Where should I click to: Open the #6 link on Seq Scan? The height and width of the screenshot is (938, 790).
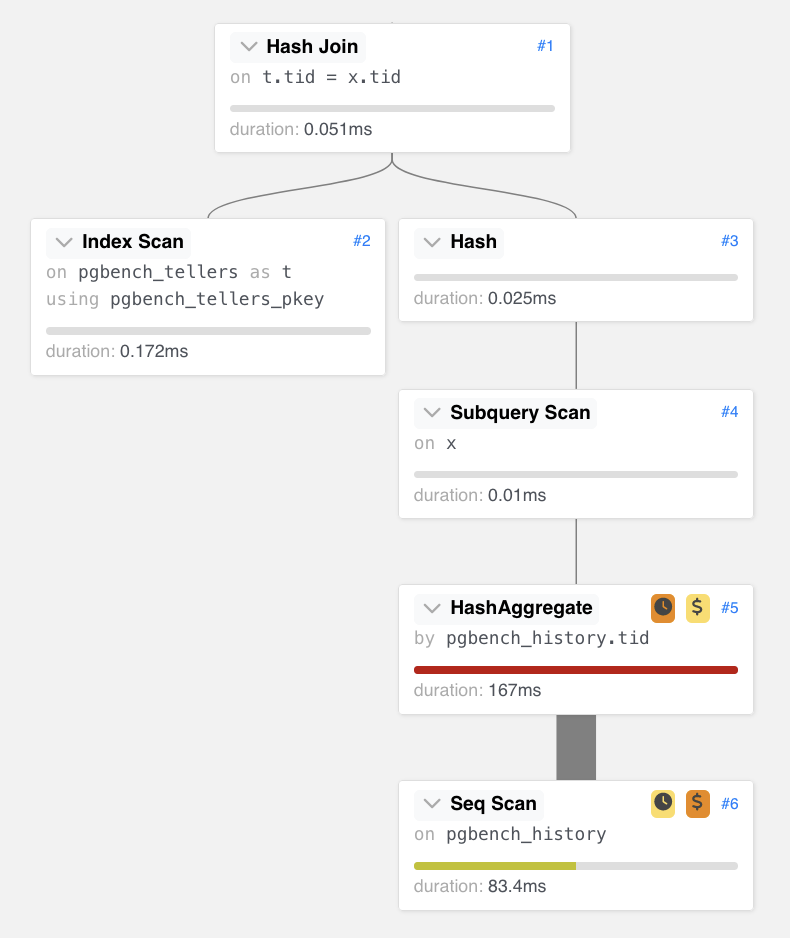click(x=730, y=803)
